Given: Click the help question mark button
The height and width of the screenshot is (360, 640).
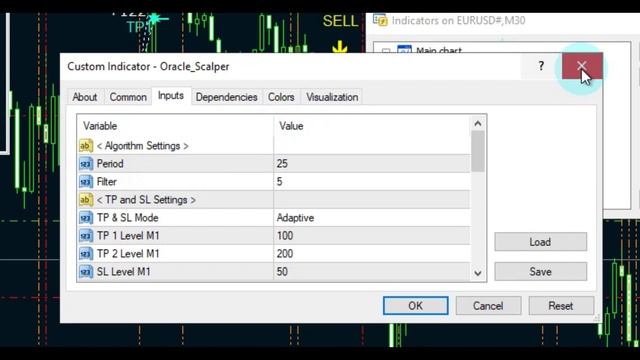Looking at the screenshot, I should (x=541, y=66).
